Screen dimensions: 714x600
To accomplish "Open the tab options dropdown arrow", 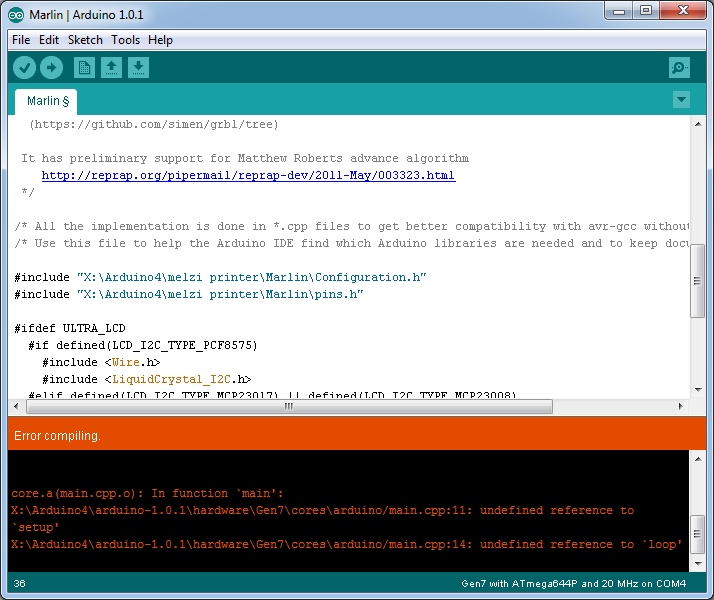I will click(681, 100).
